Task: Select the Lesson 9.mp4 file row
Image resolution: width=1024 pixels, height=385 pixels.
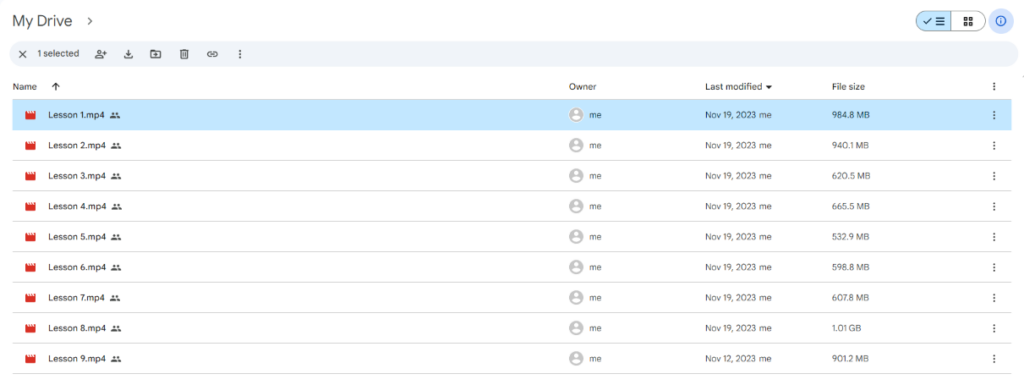Action: [511, 358]
